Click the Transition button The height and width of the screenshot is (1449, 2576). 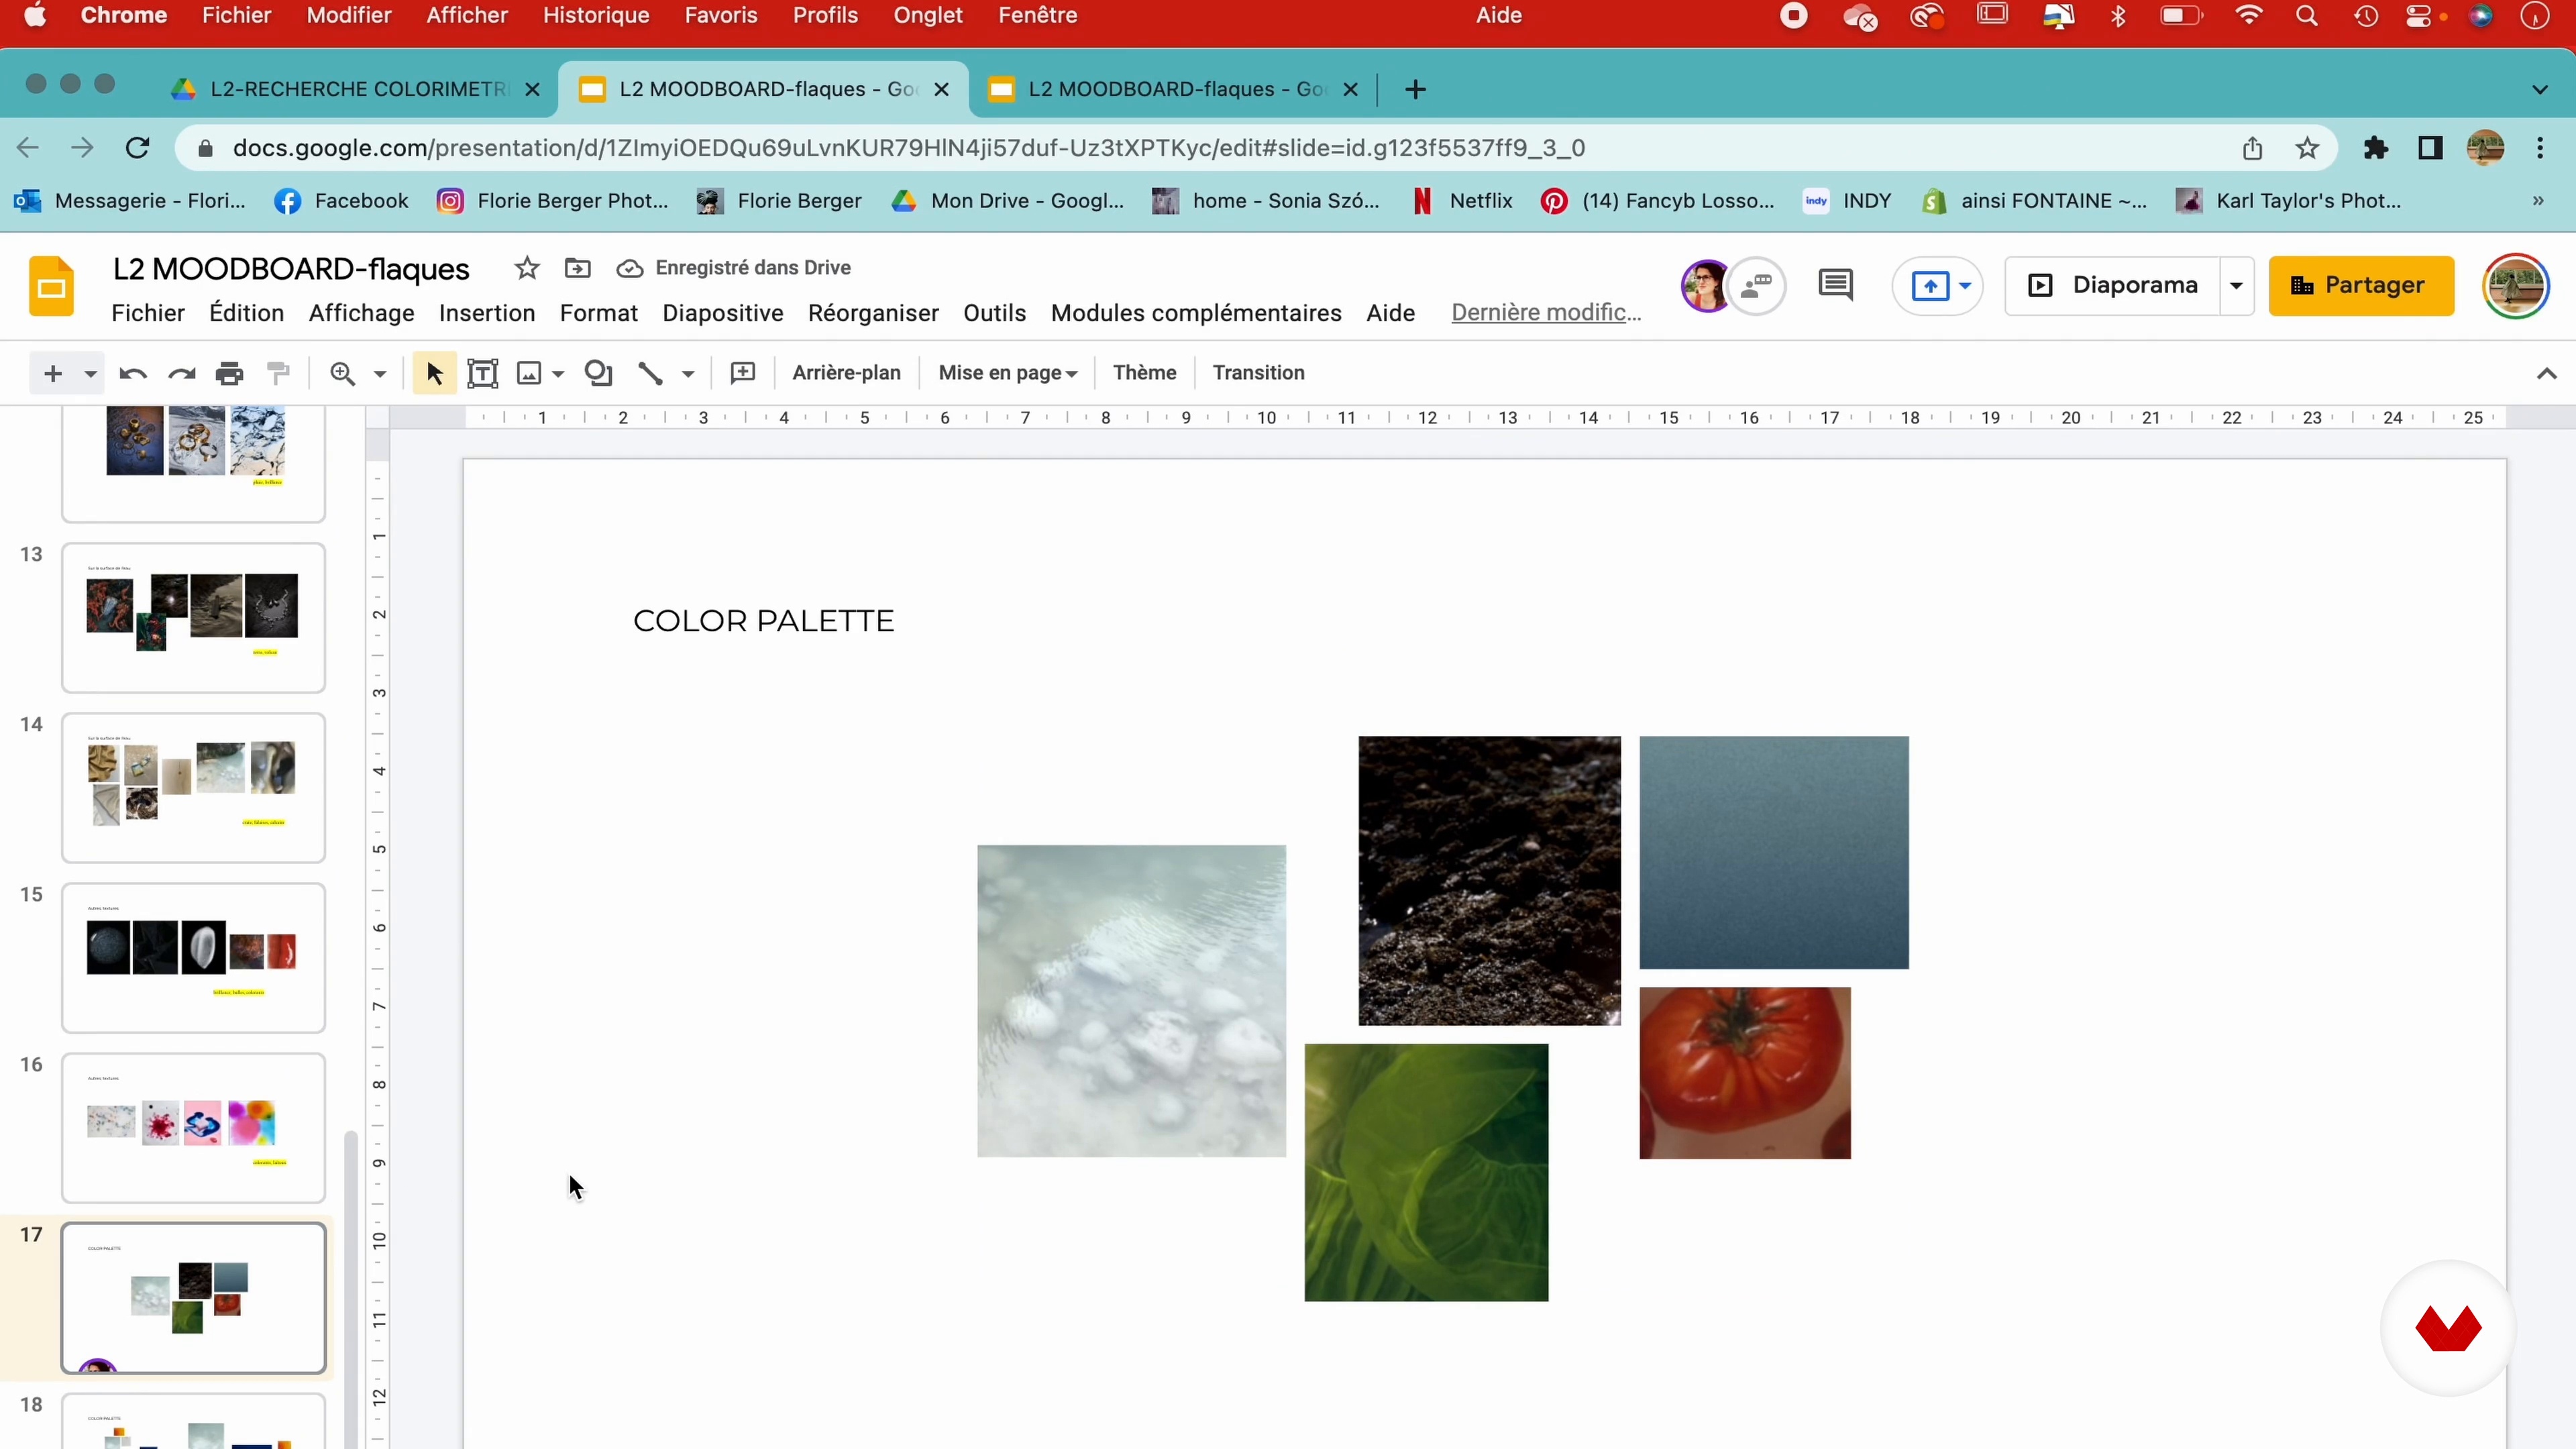click(x=1258, y=373)
